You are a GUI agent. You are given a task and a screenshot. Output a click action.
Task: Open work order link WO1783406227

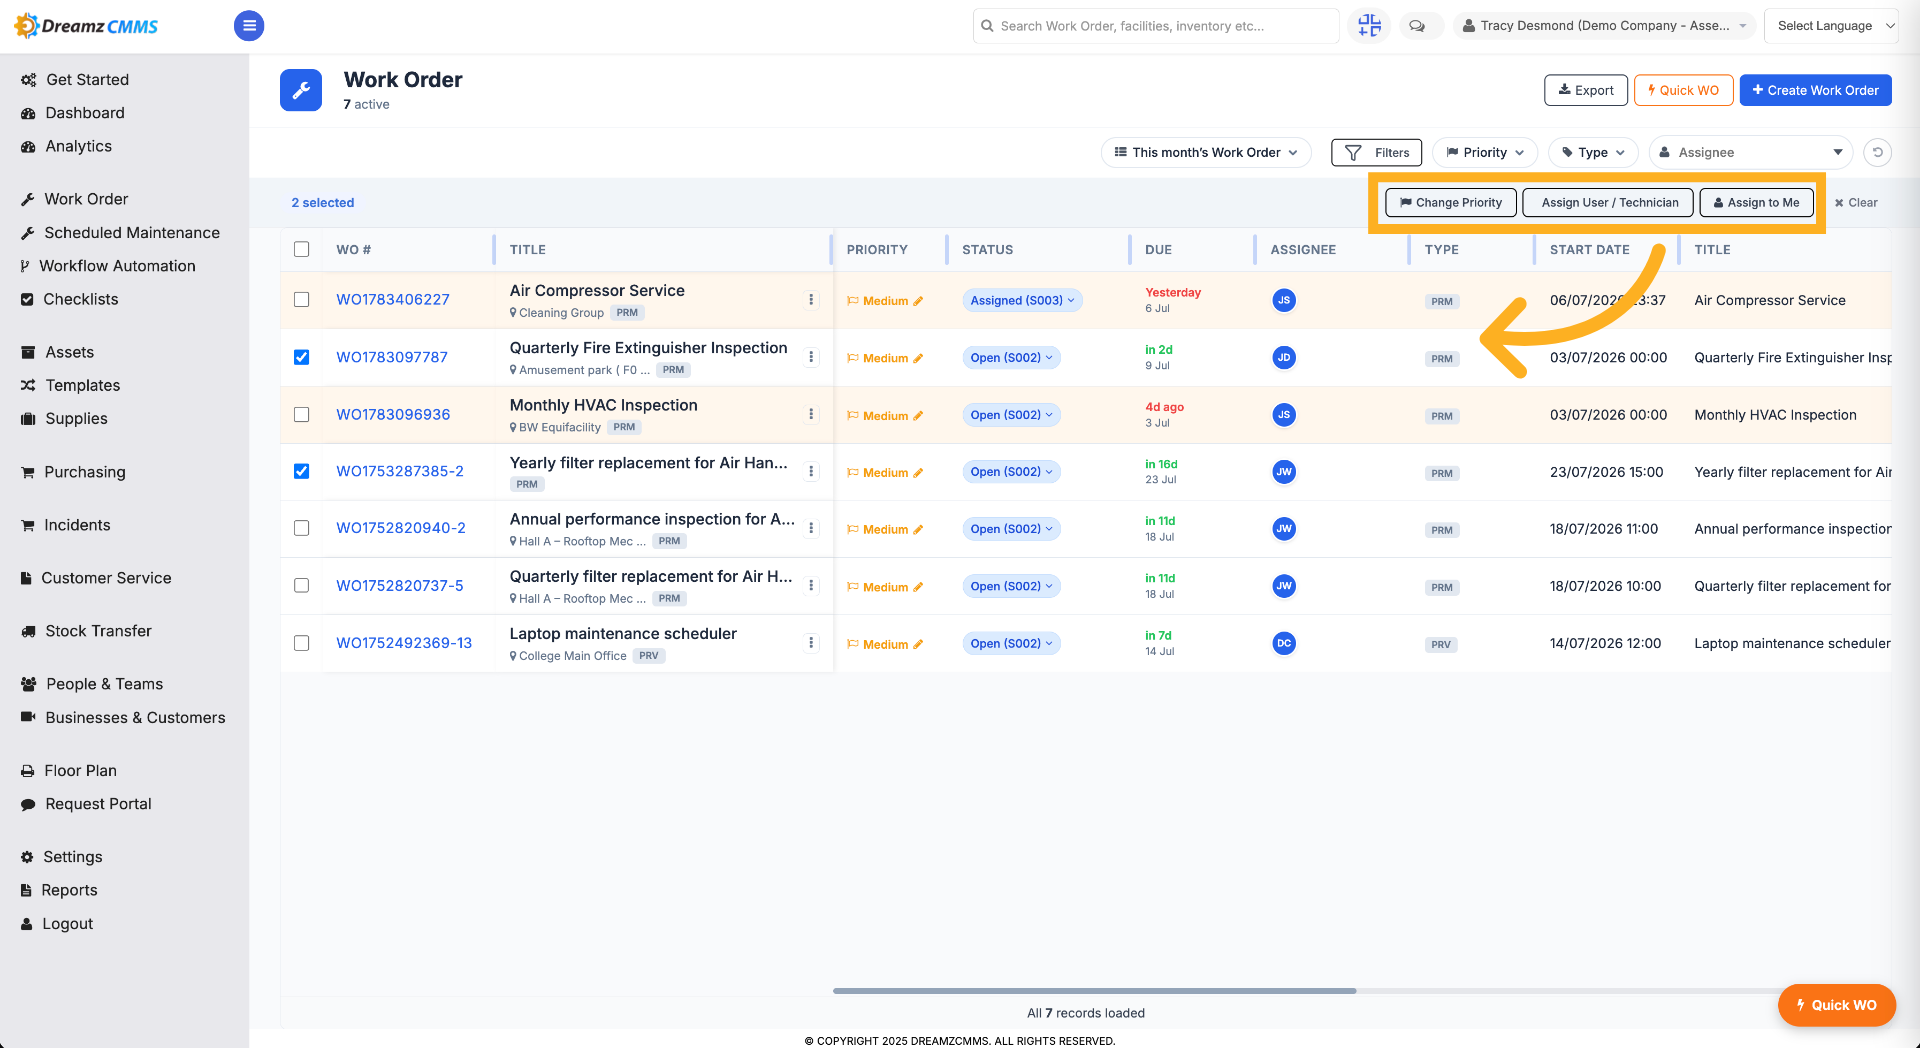[x=393, y=300]
